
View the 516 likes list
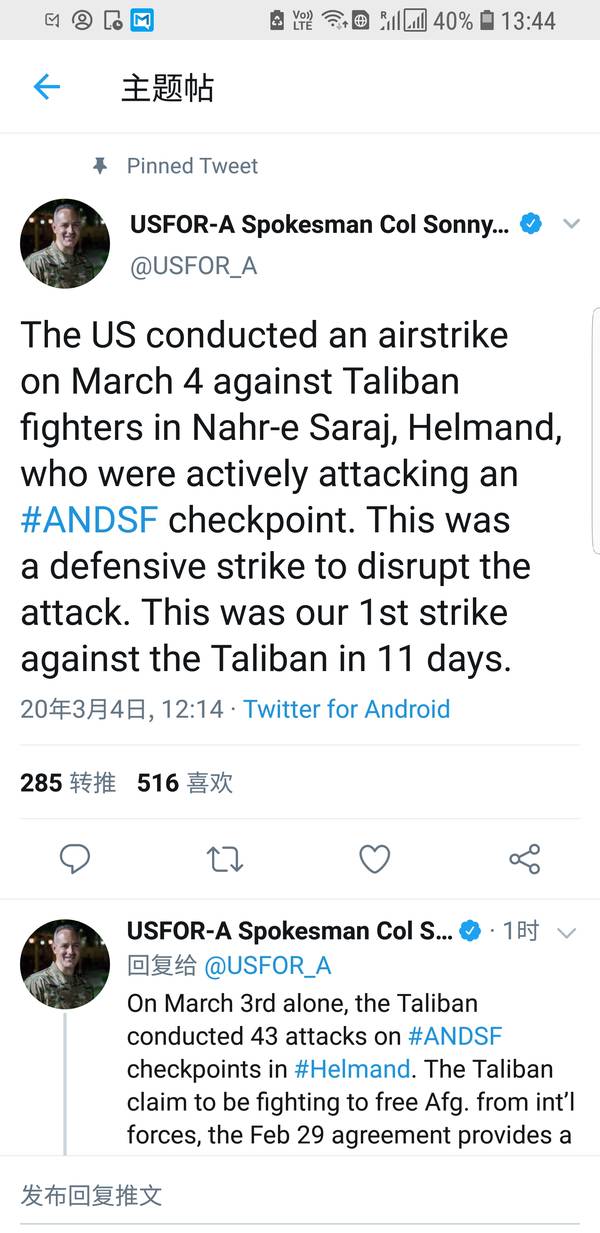tap(185, 782)
